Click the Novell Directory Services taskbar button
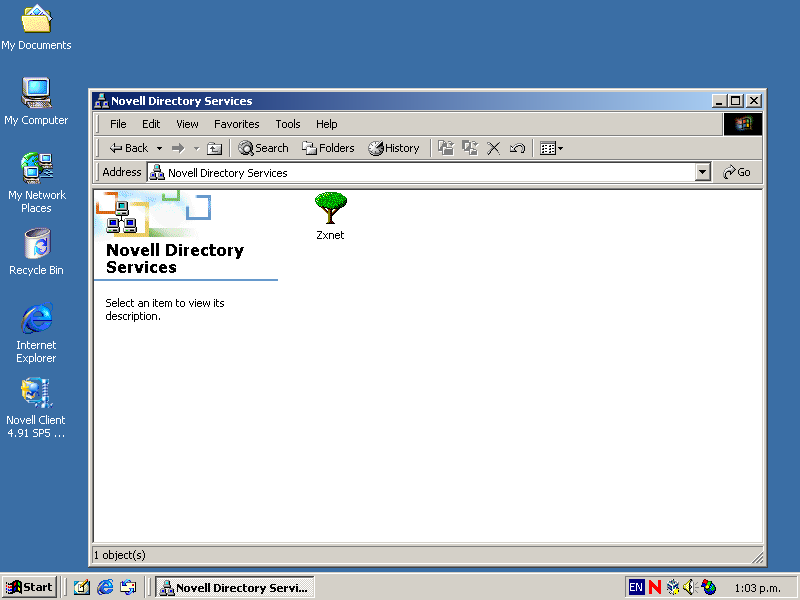Image resolution: width=800 pixels, height=600 pixels. (x=235, y=587)
